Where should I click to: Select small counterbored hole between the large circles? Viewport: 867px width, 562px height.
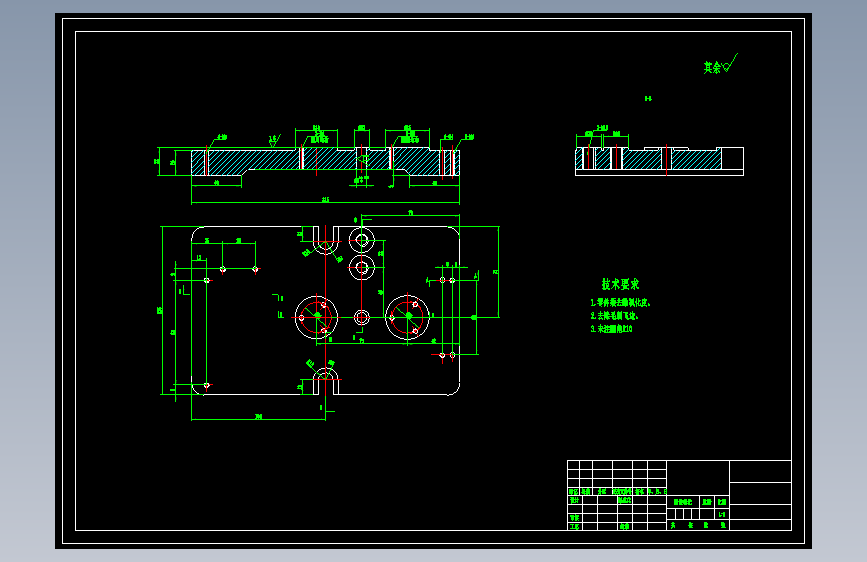362,318
